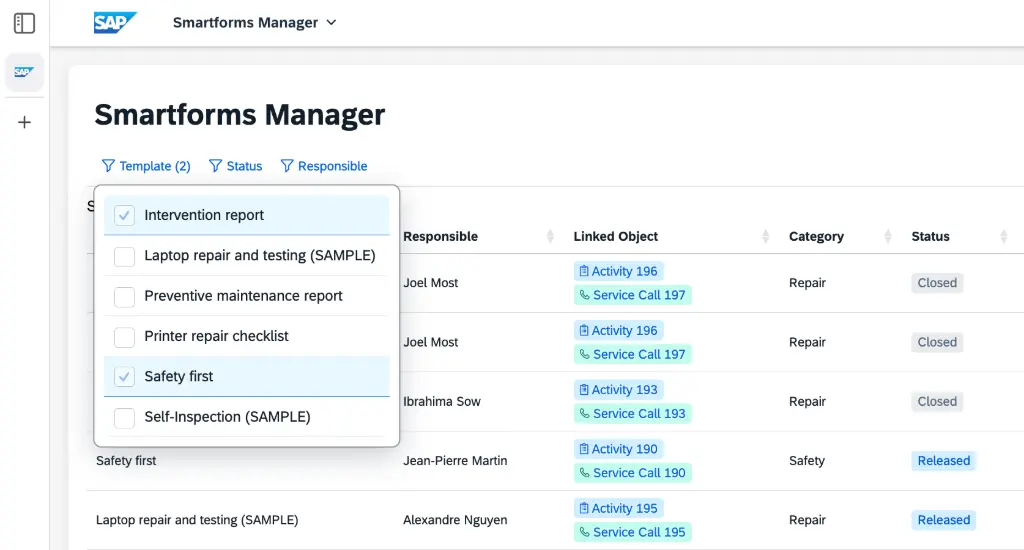Click the Smartforms Manager page title
The image size is (1024, 550).
click(240, 115)
